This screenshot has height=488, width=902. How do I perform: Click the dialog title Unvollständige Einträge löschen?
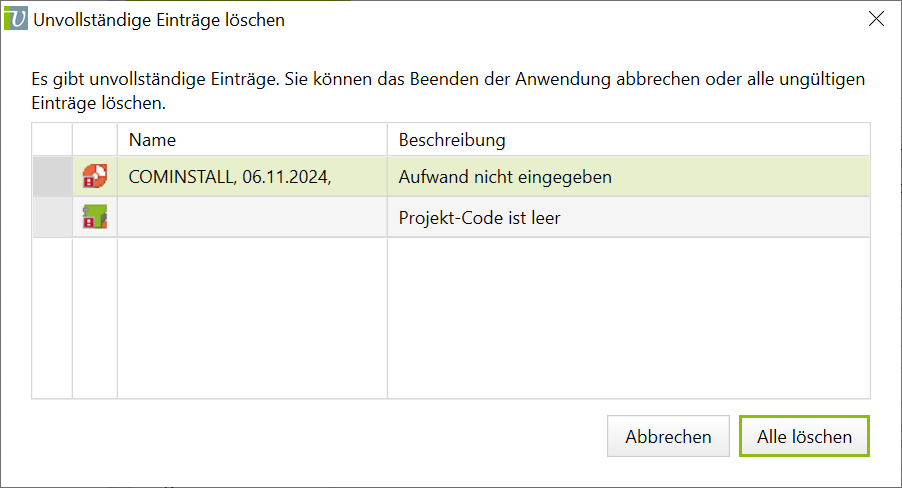pos(159,20)
